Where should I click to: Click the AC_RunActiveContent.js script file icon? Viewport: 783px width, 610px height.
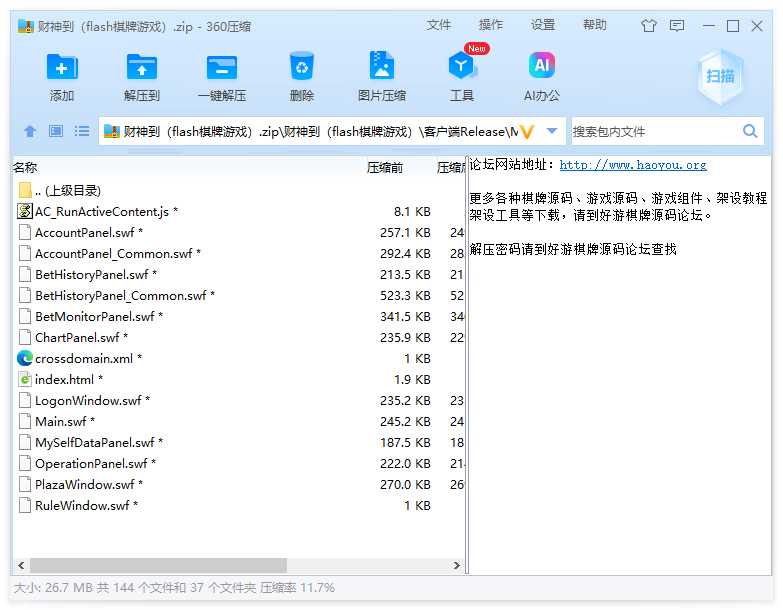pyautogui.click(x=24, y=211)
